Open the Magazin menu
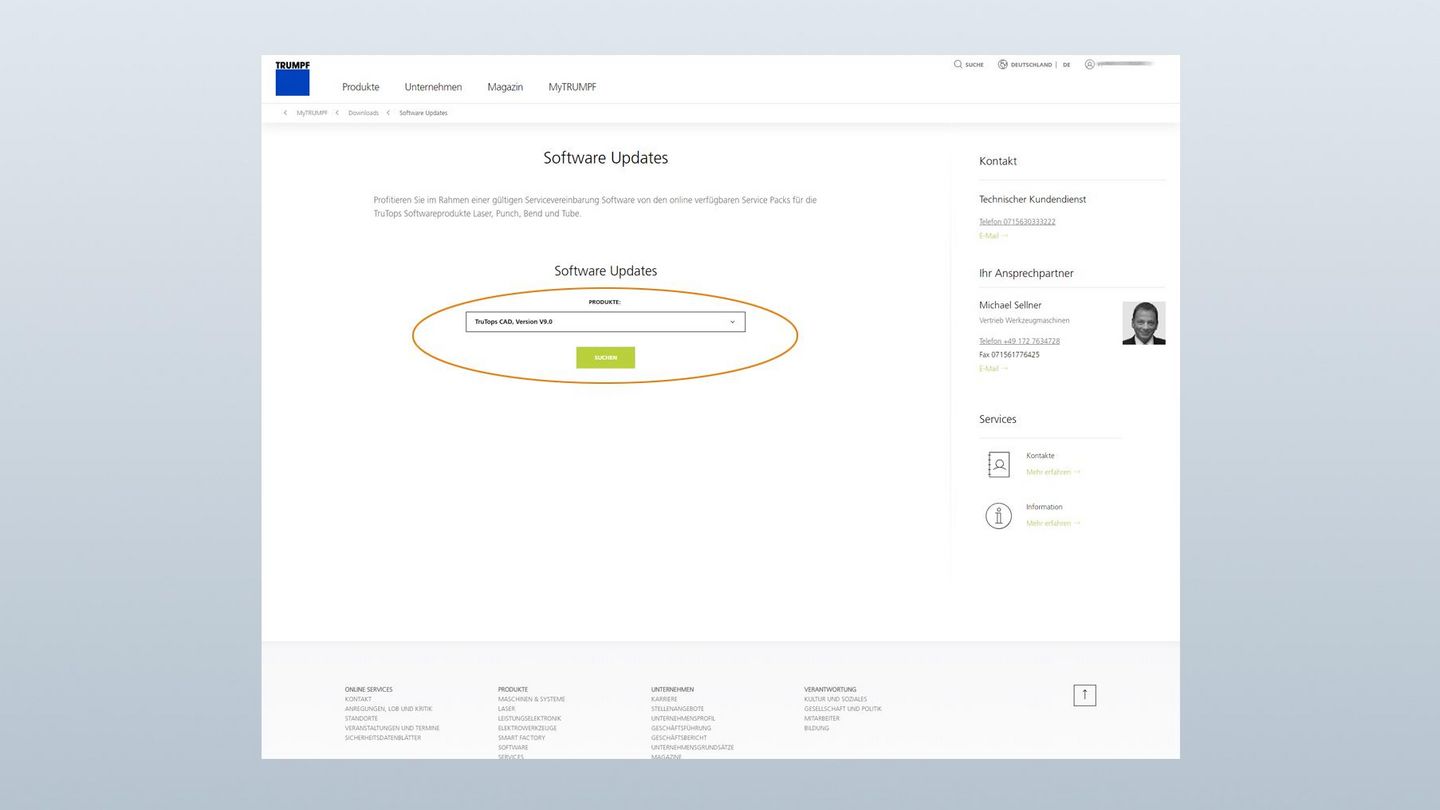Viewport: 1440px width, 810px height. pos(504,87)
